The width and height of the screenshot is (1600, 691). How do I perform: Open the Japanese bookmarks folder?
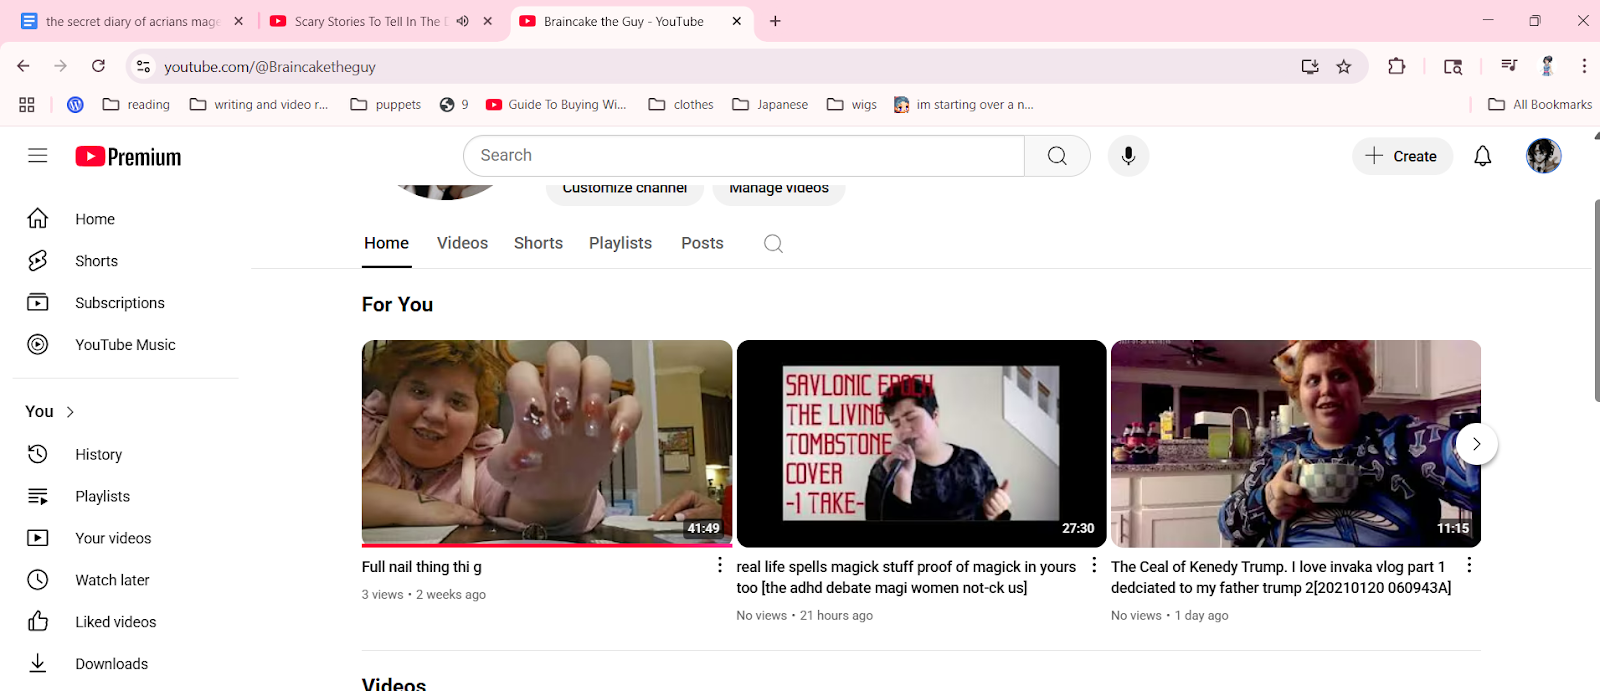click(770, 104)
